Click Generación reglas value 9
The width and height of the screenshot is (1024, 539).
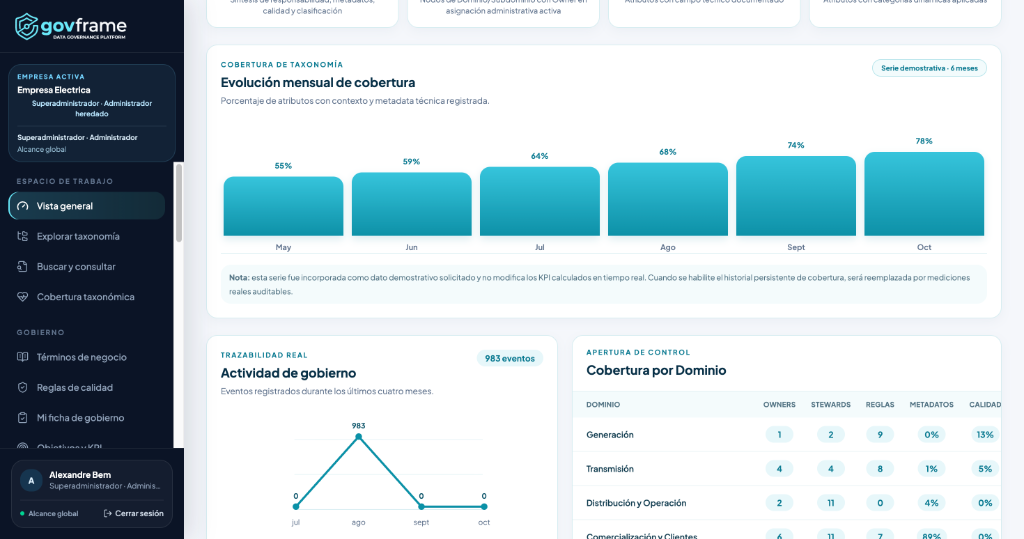tap(880, 434)
